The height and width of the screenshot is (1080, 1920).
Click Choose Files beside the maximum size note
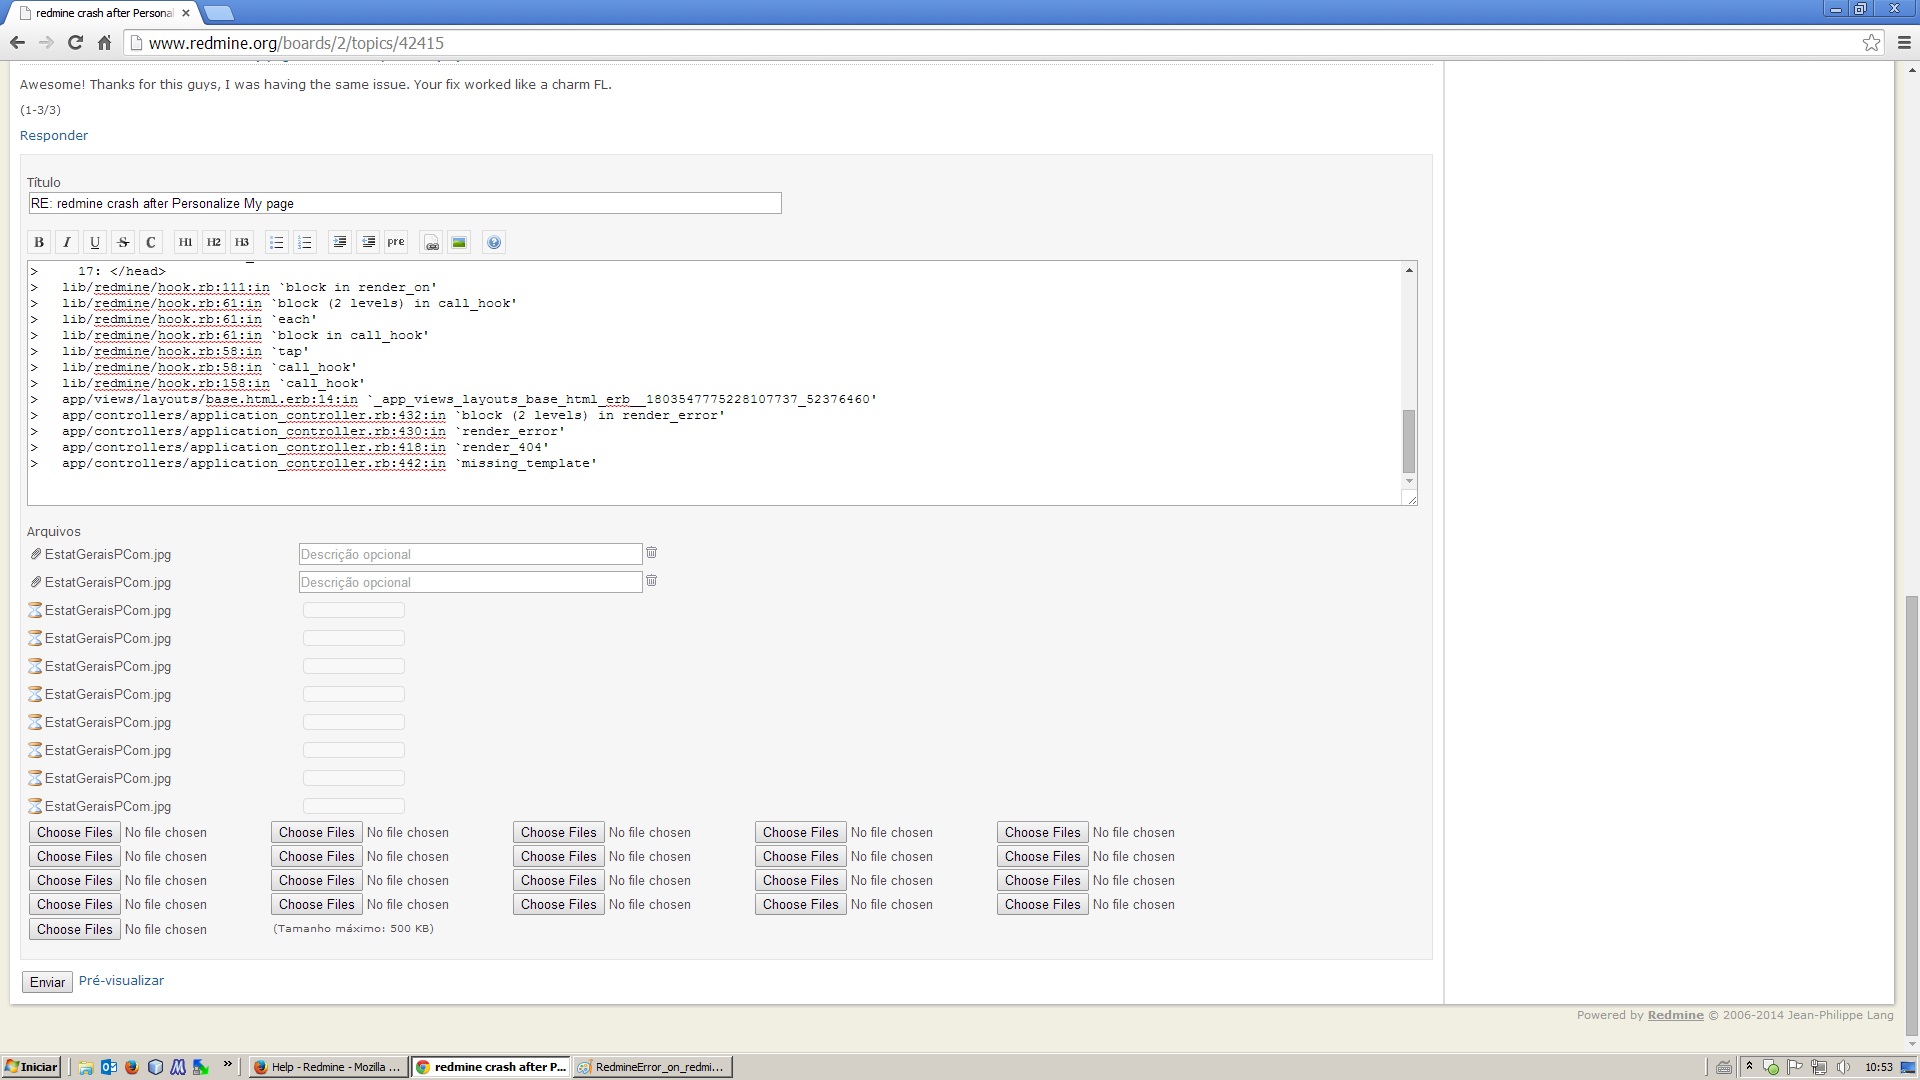coord(75,929)
